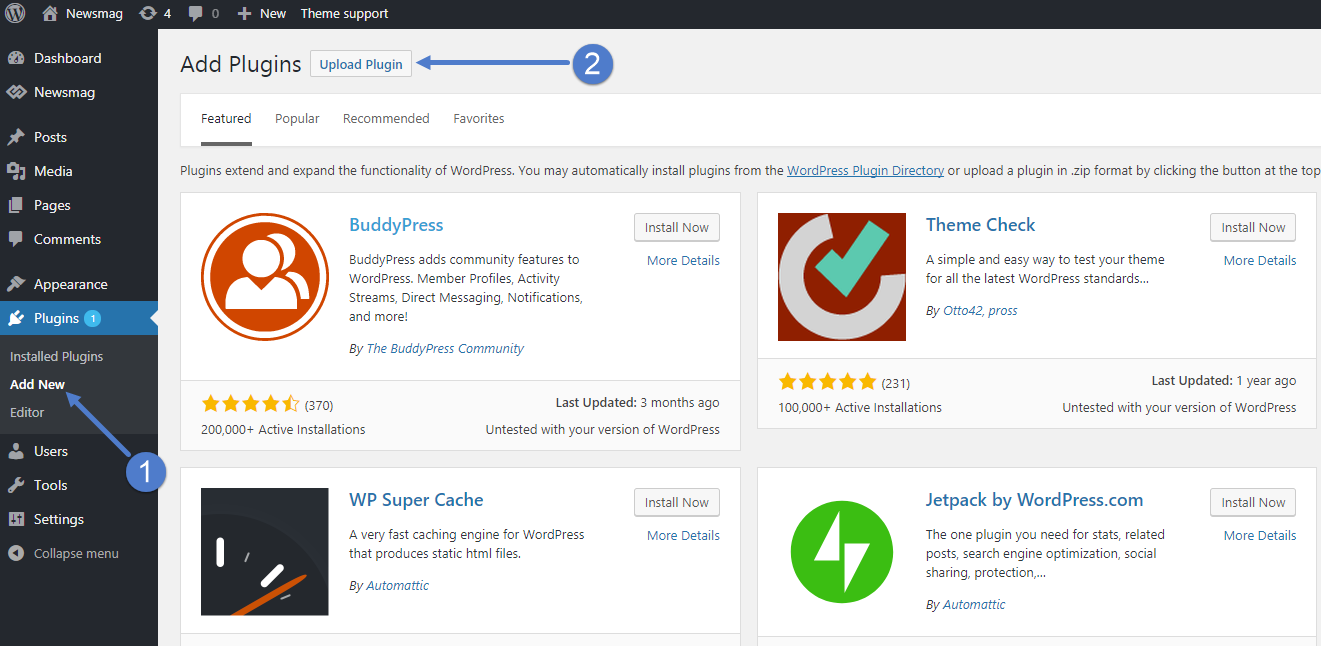View More Details for Theme Check
Screen dimensions: 1321x646
pos(1260,260)
